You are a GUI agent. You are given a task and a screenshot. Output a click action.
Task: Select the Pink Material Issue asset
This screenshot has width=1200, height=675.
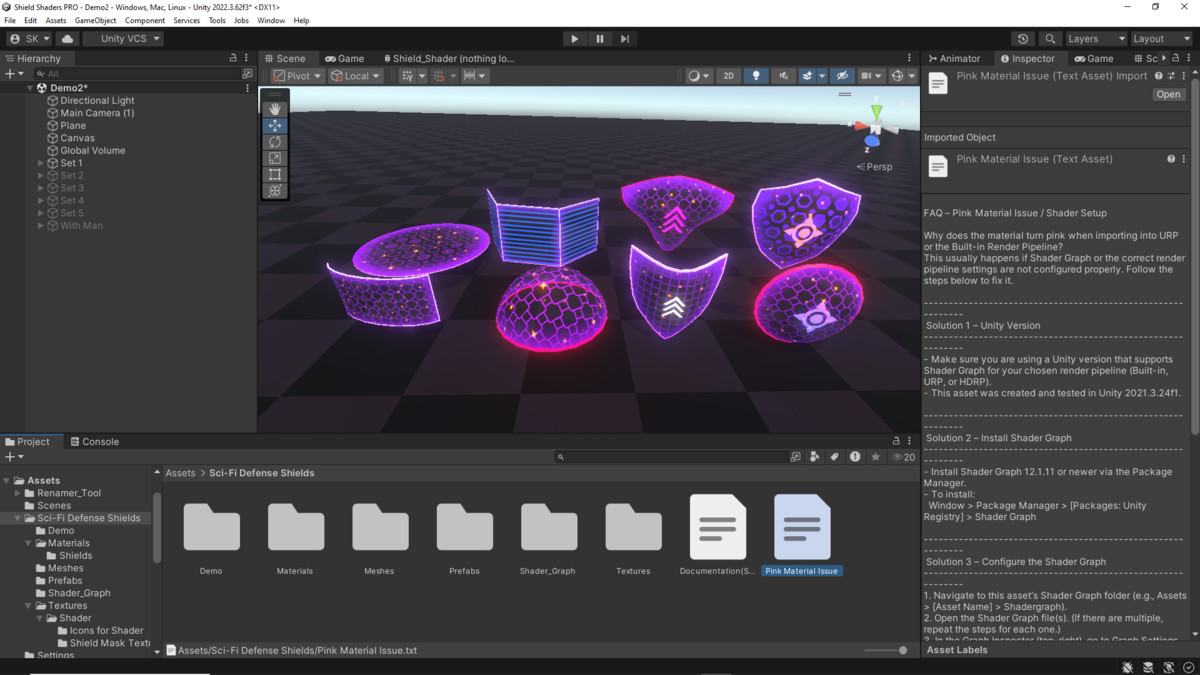click(801, 527)
